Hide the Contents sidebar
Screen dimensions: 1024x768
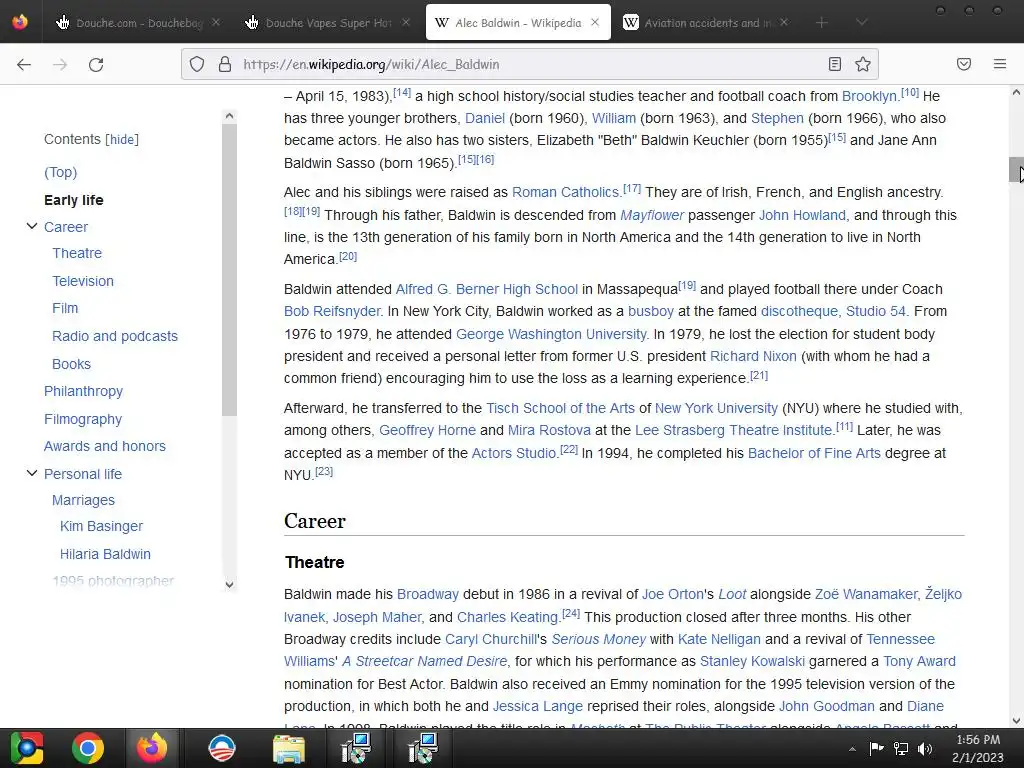(x=123, y=140)
